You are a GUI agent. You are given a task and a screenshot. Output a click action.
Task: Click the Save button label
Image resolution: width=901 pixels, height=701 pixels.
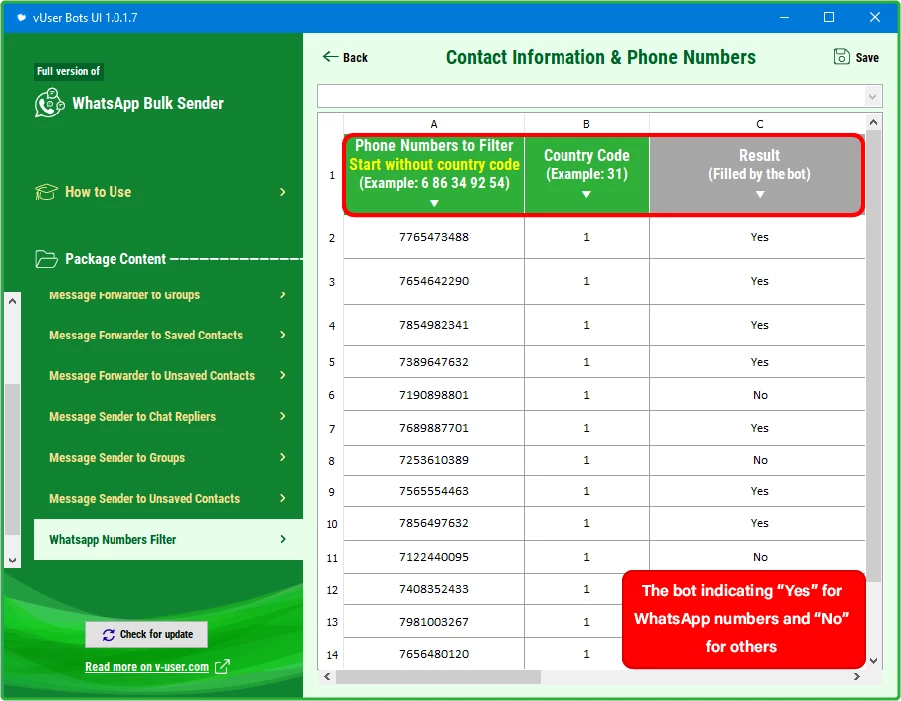point(867,57)
